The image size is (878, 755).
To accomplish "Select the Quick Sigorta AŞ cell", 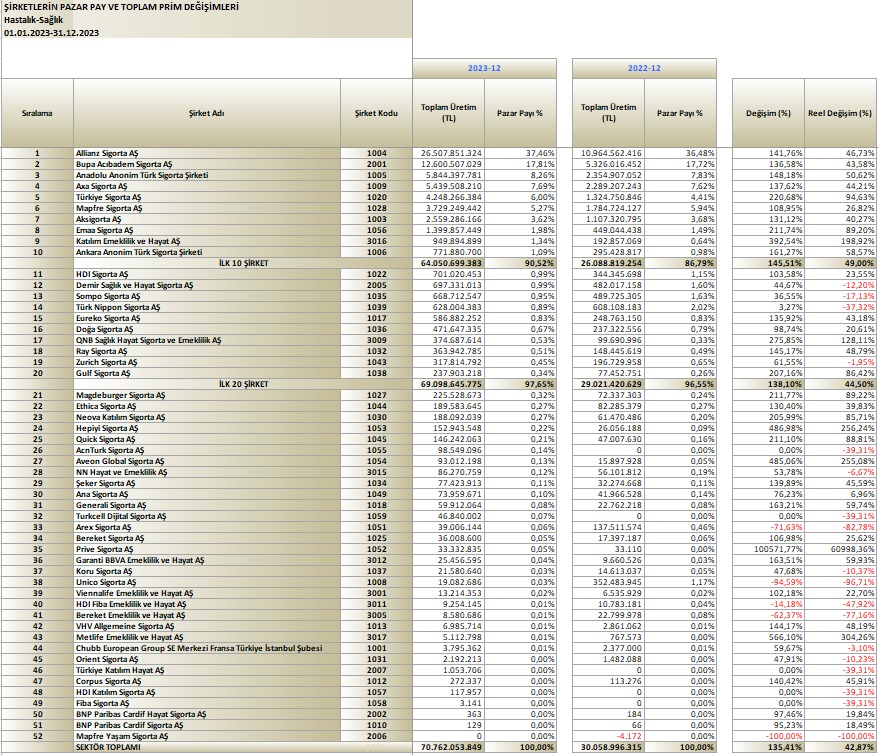I will point(207,439).
